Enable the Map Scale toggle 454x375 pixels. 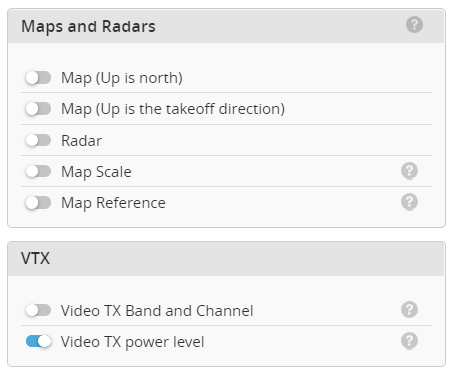coord(38,172)
